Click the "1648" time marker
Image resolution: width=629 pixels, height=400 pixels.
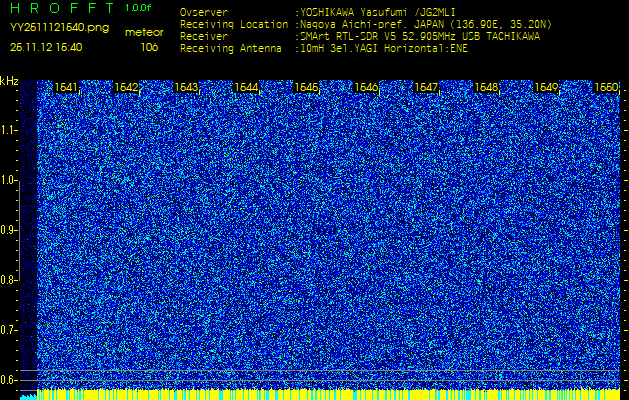pos(486,87)
